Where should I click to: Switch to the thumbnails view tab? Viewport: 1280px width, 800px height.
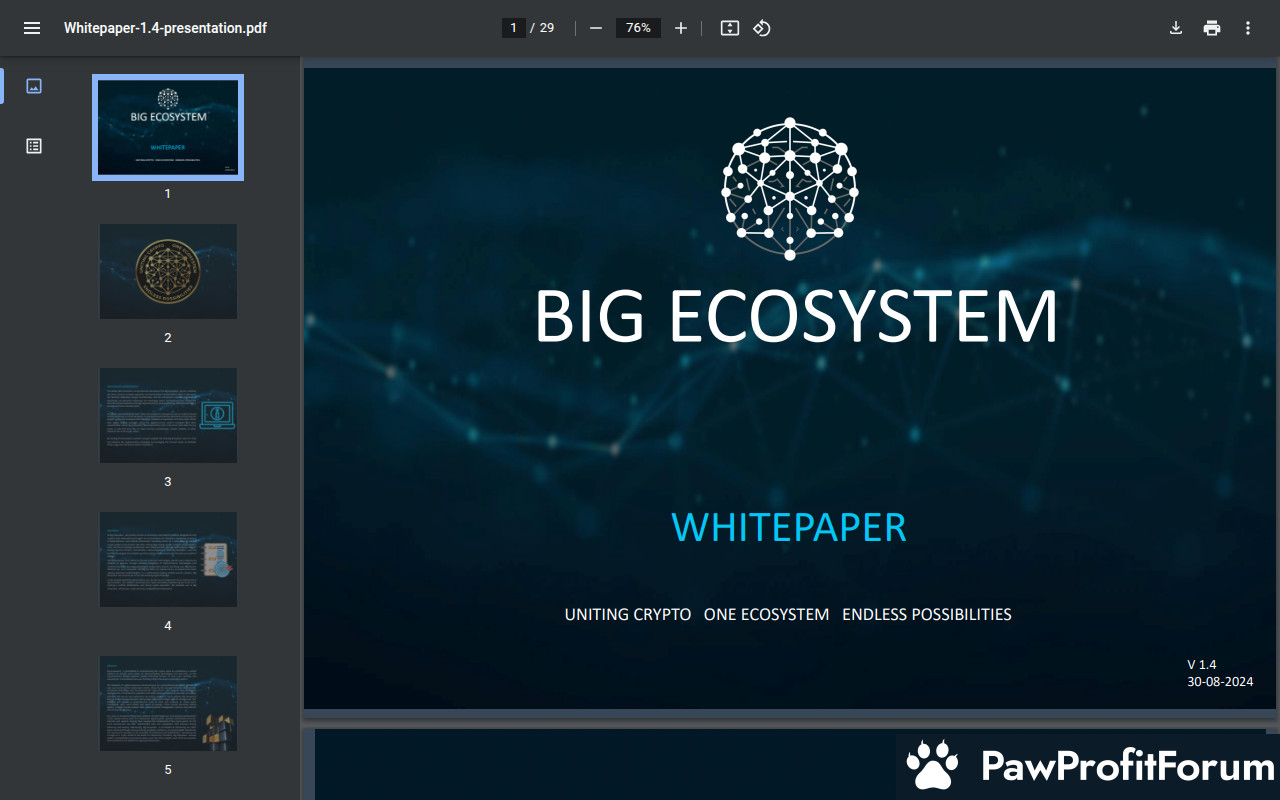[34, 86]
